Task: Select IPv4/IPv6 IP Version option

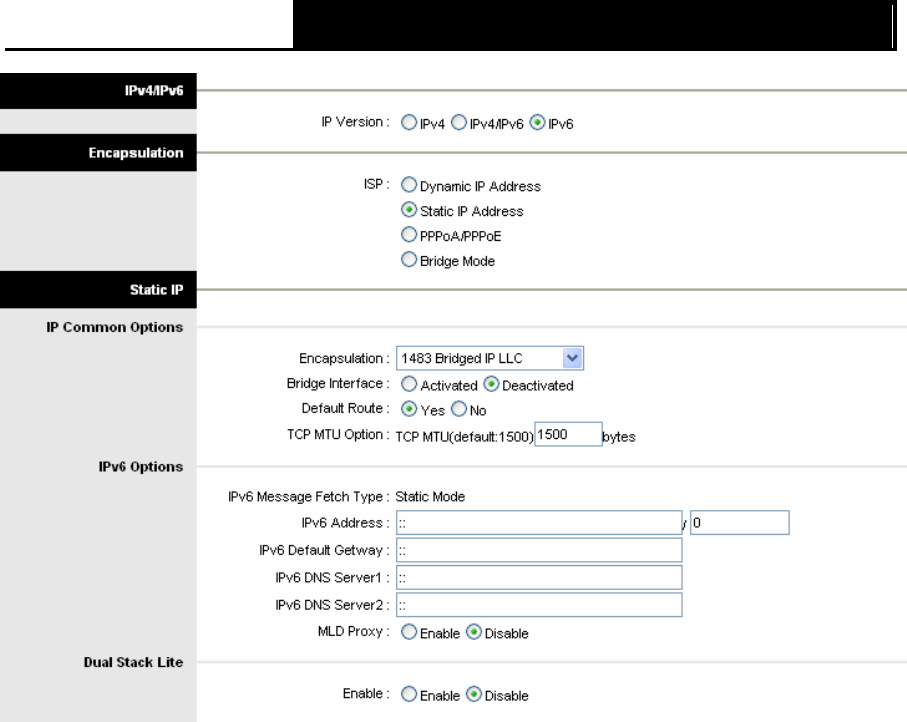Action: pyautogui.click(x=459, y=123)
